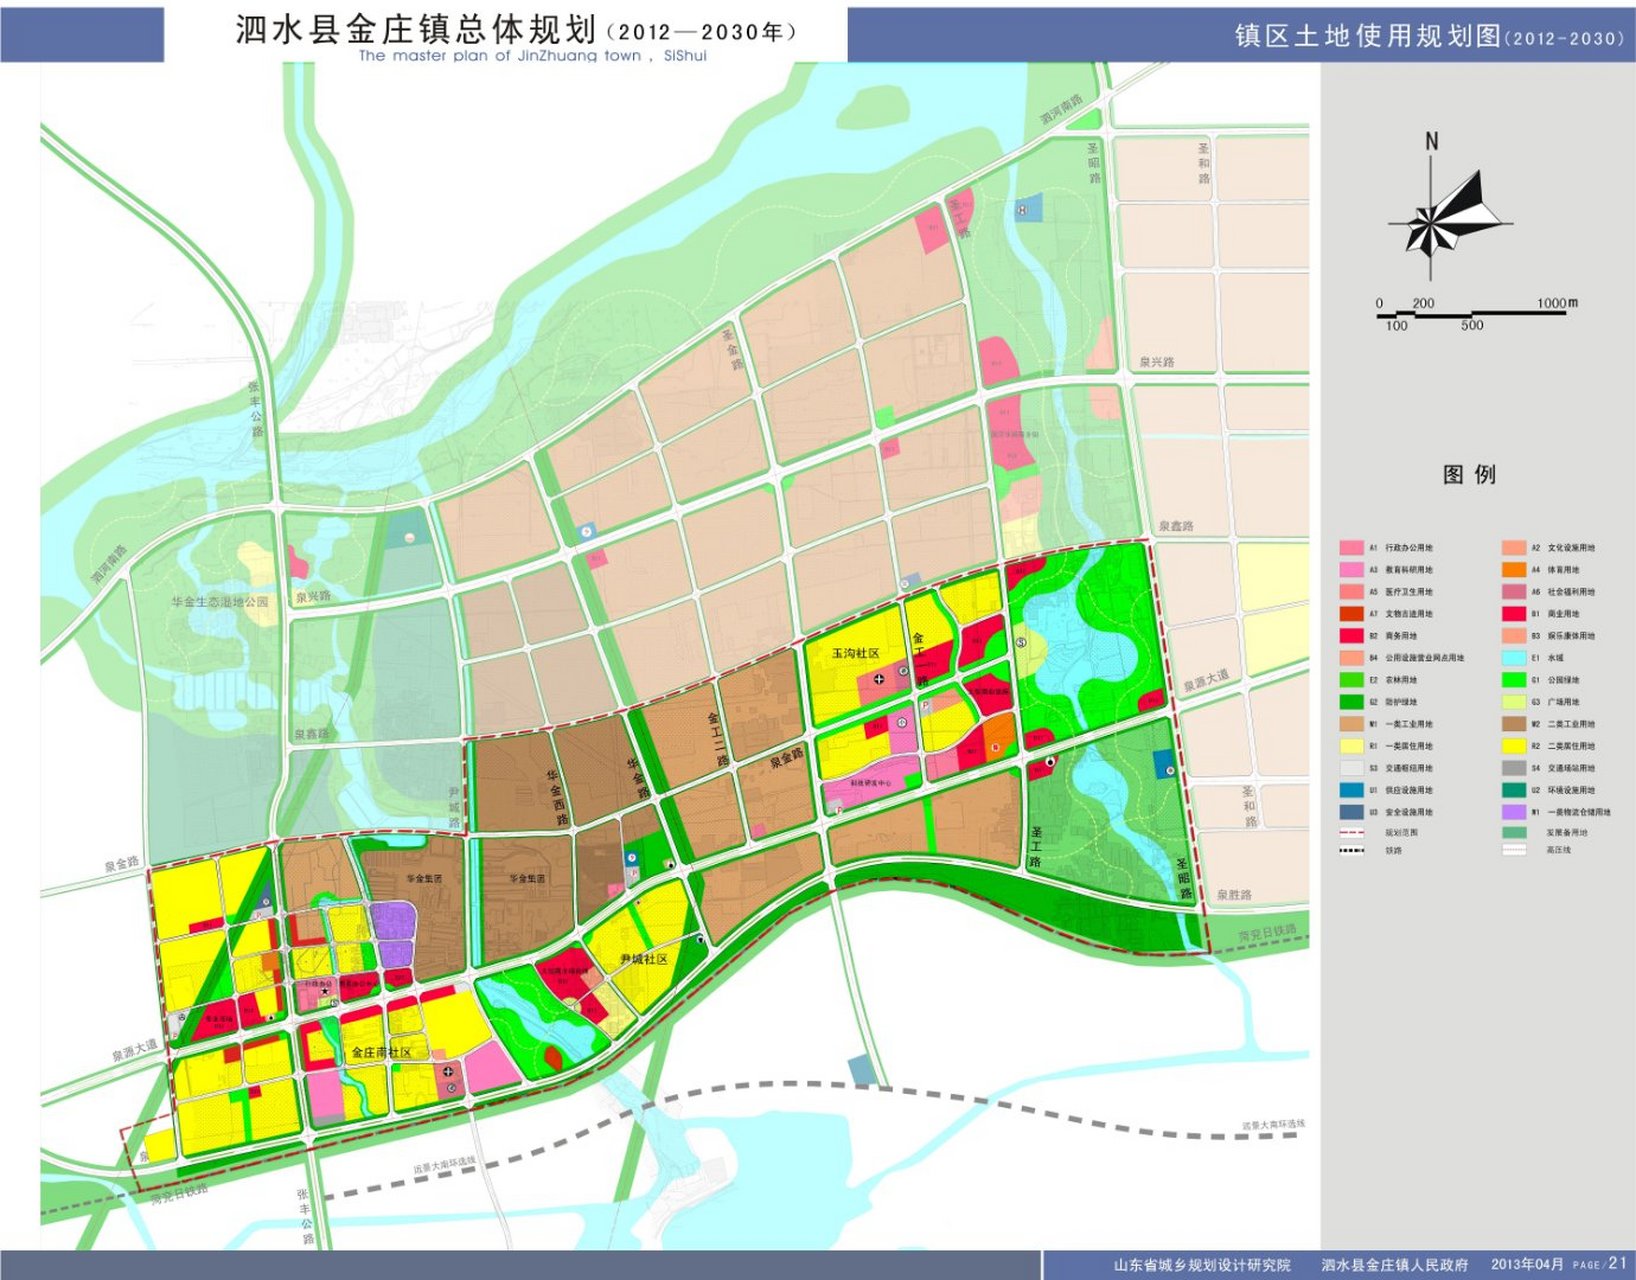This screenshot has height=1280, width=1636.
Task: Click the A6 社会福利用地 legend swatch
Action: pyautogui.click(x=1514, y=592)
